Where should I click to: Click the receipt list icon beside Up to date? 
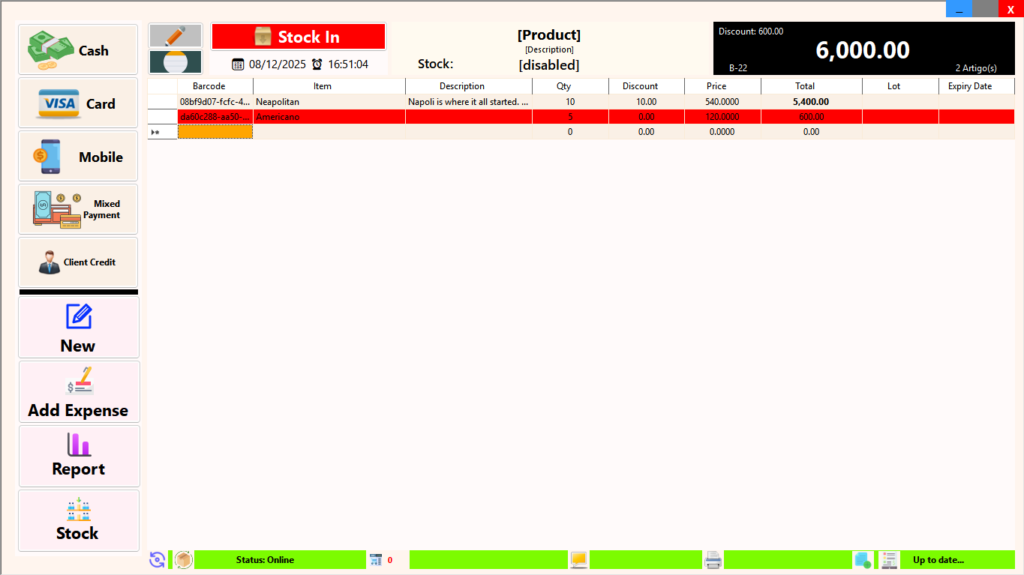click(889, 559)
